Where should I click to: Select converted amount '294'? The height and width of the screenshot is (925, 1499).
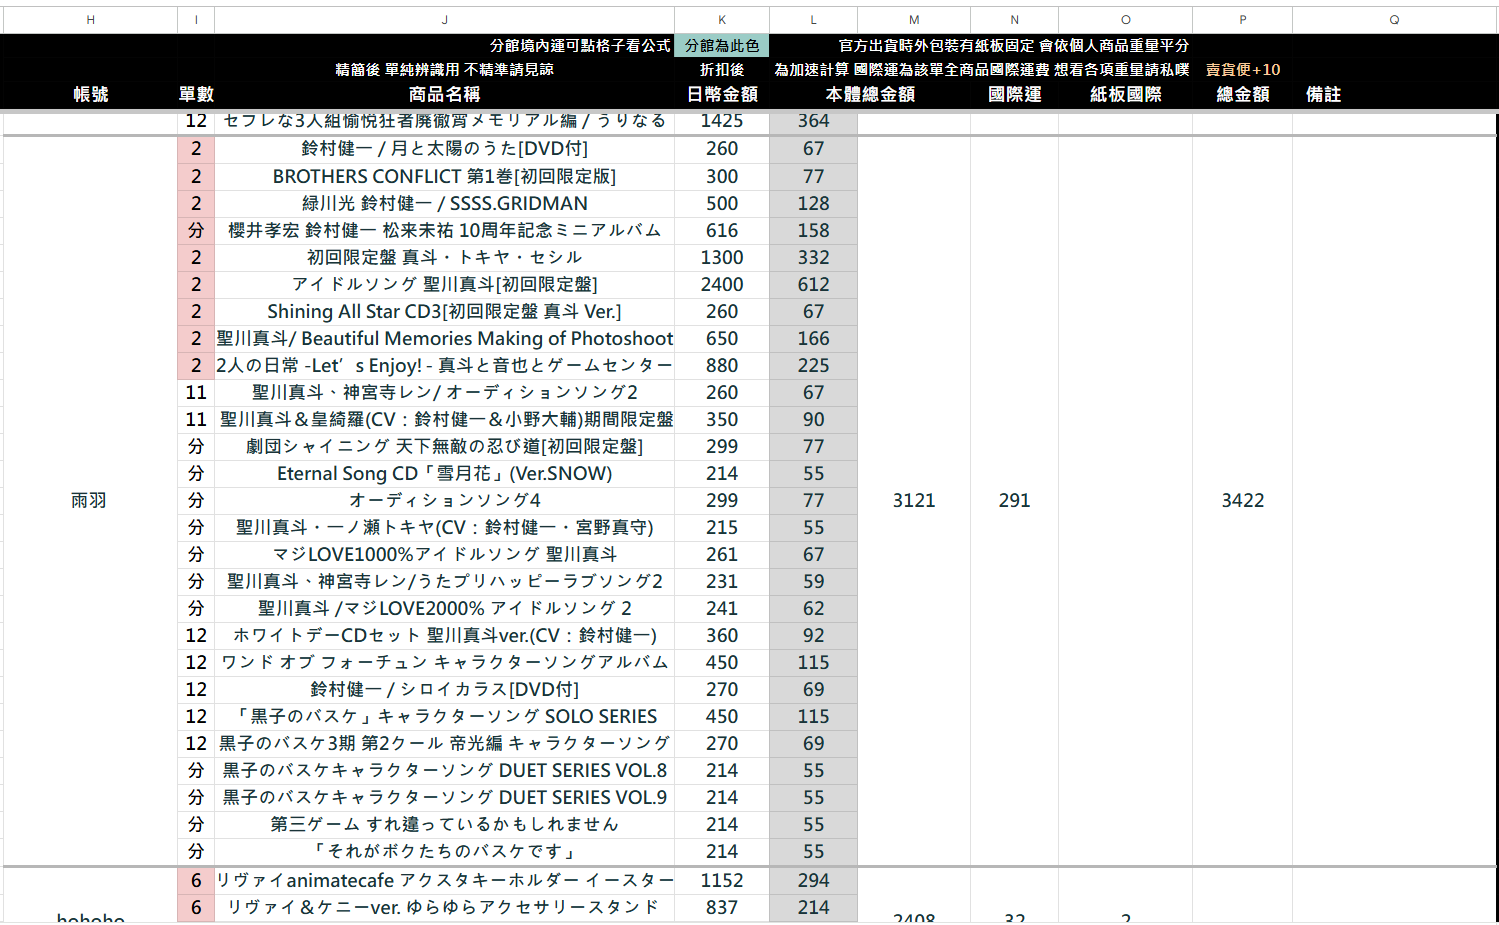tap(813, 881)
